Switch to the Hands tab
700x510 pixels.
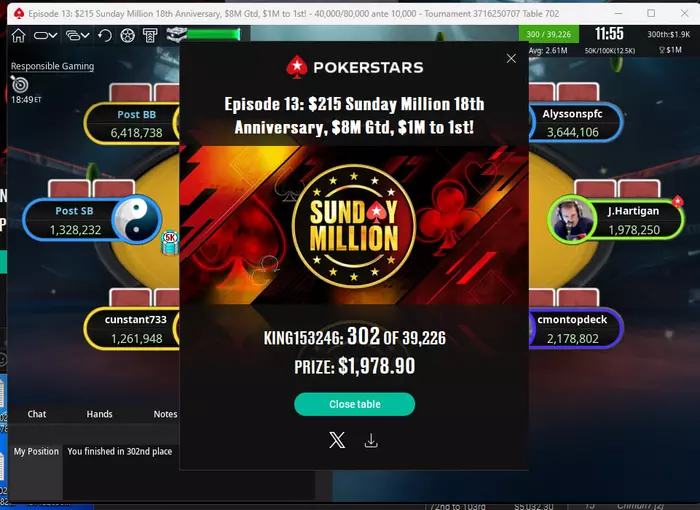(100, 414)
